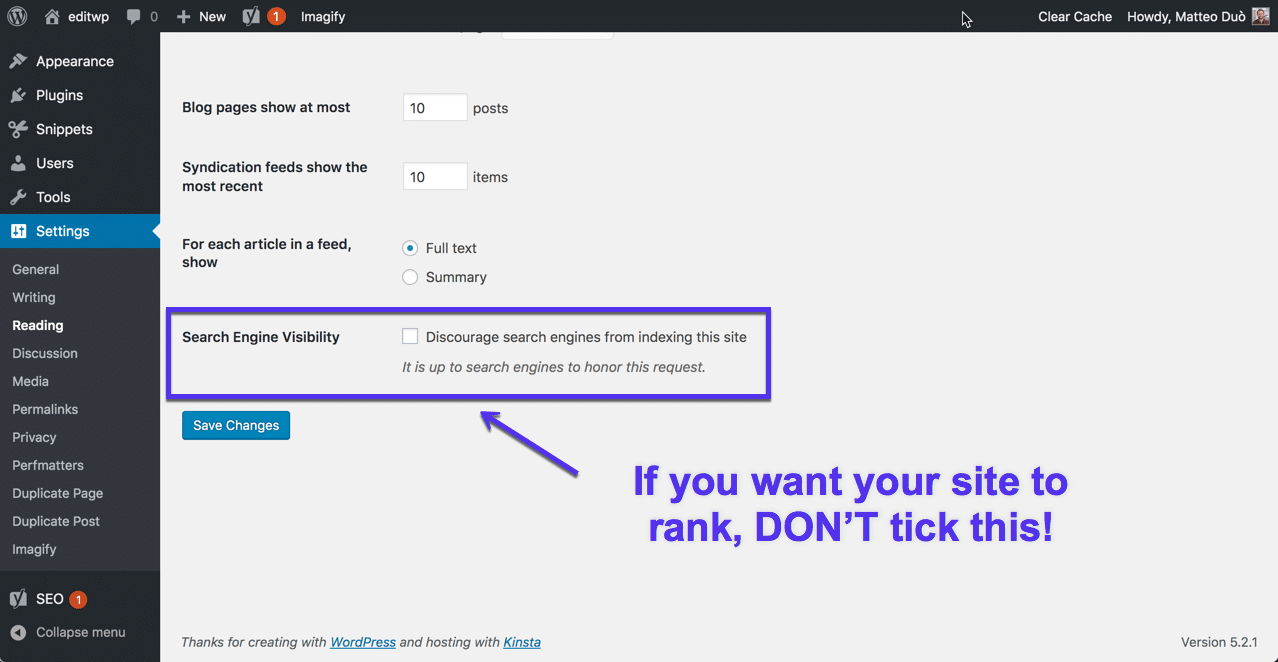Click the Collapse menu arrow icon
The height and width of the screenshot is (662, 1278).
click(x=16, y=632)
